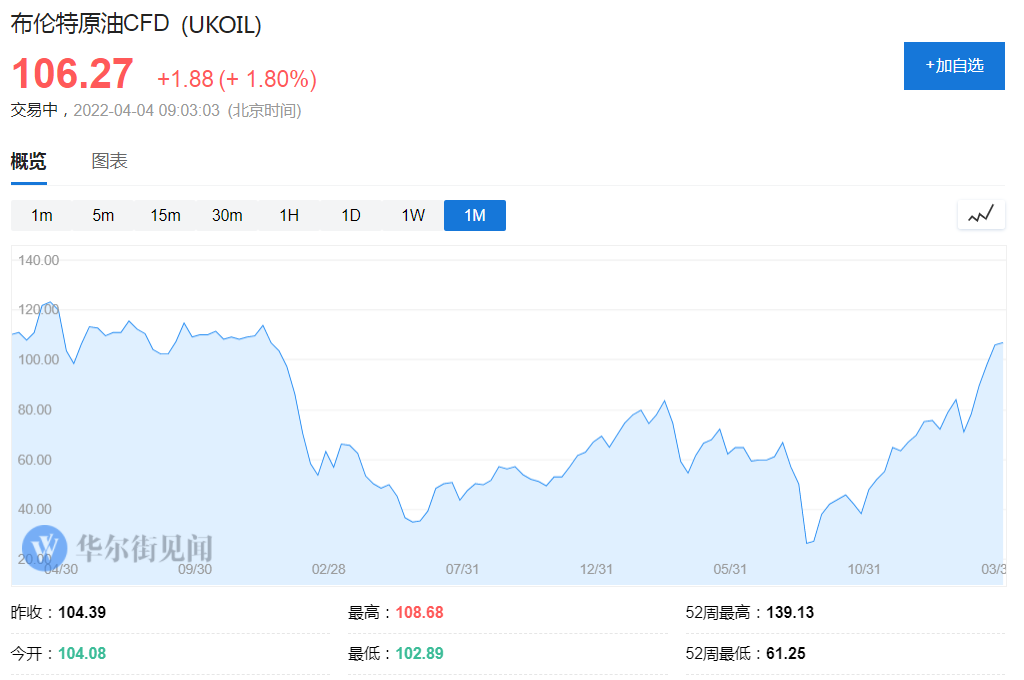Viewport: 1024px width, 680px height.
Task: Select the 1H timeframe
Action: pos(289,215)
